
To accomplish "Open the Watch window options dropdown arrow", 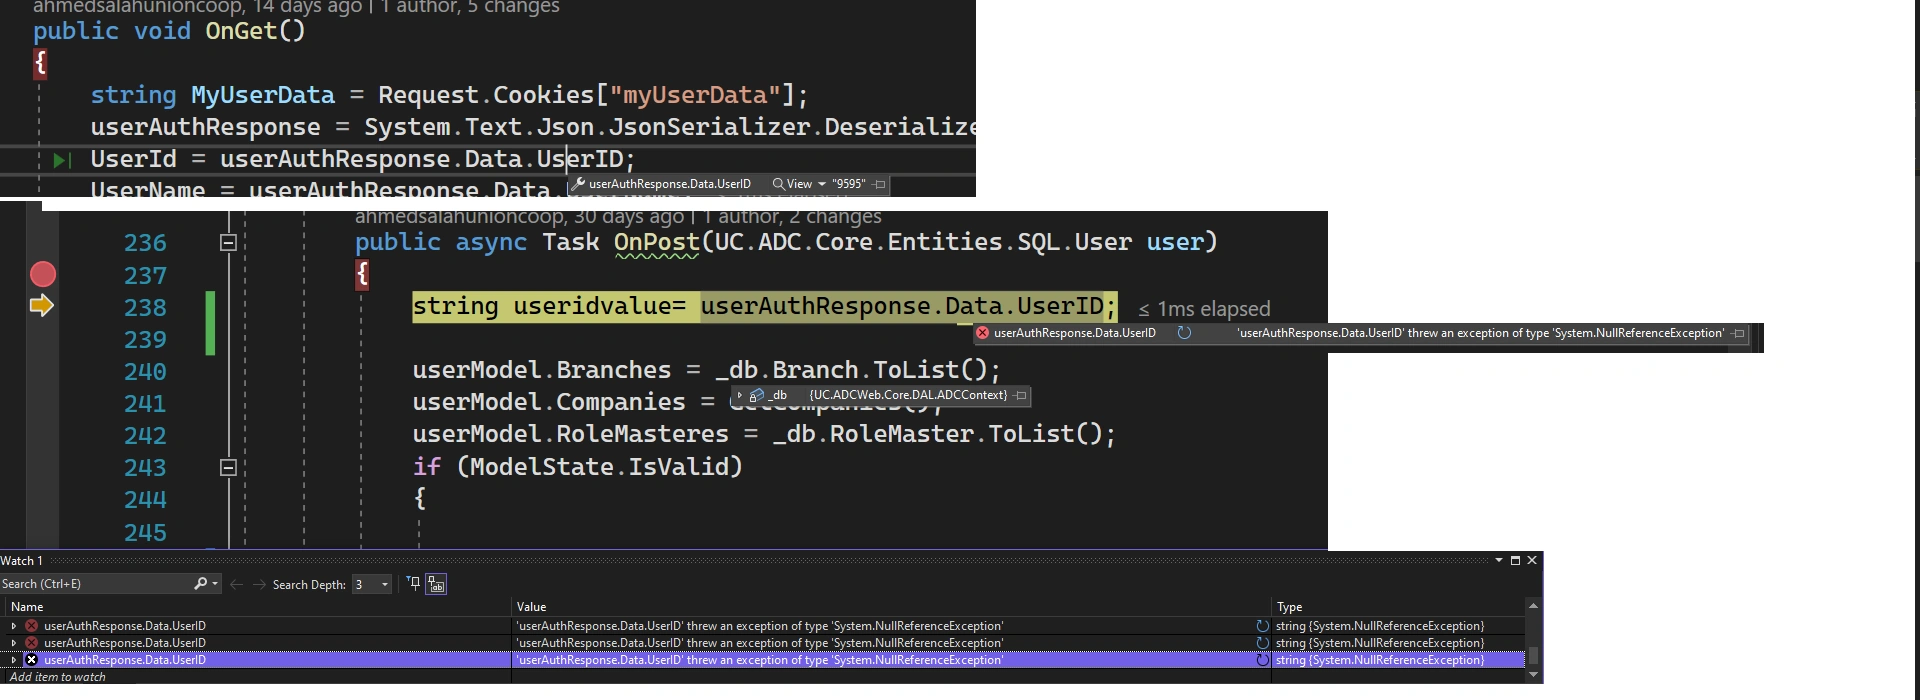I will [1499, 561].
